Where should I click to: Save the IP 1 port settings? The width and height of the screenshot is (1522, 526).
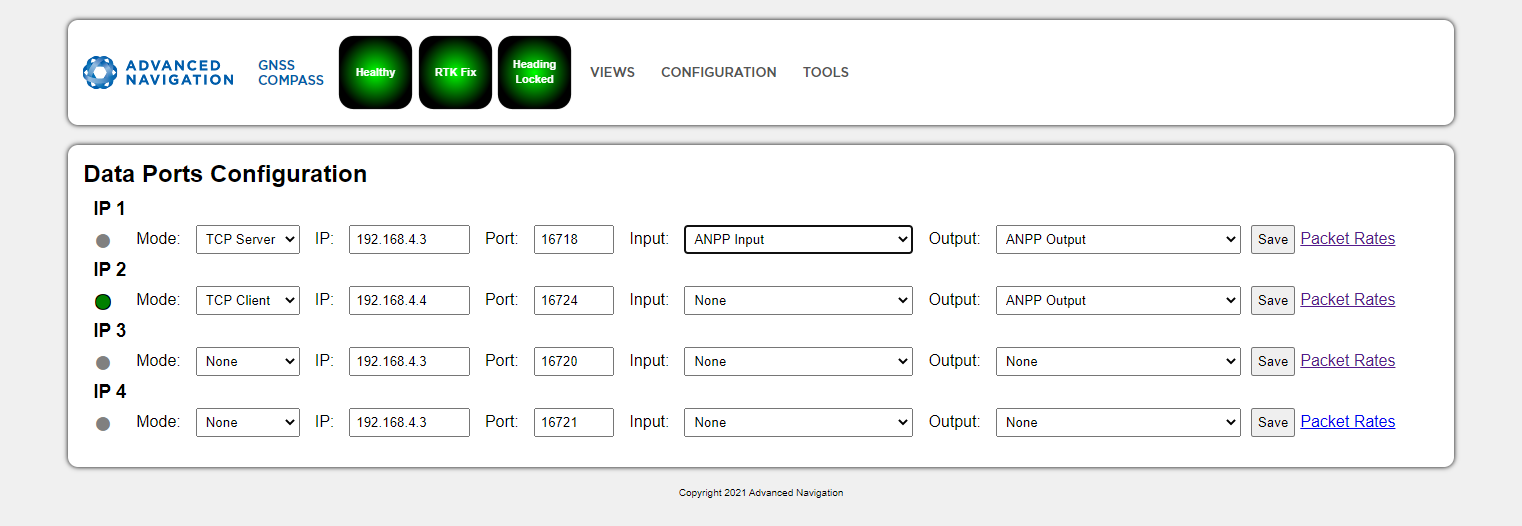coord(1273,239)
